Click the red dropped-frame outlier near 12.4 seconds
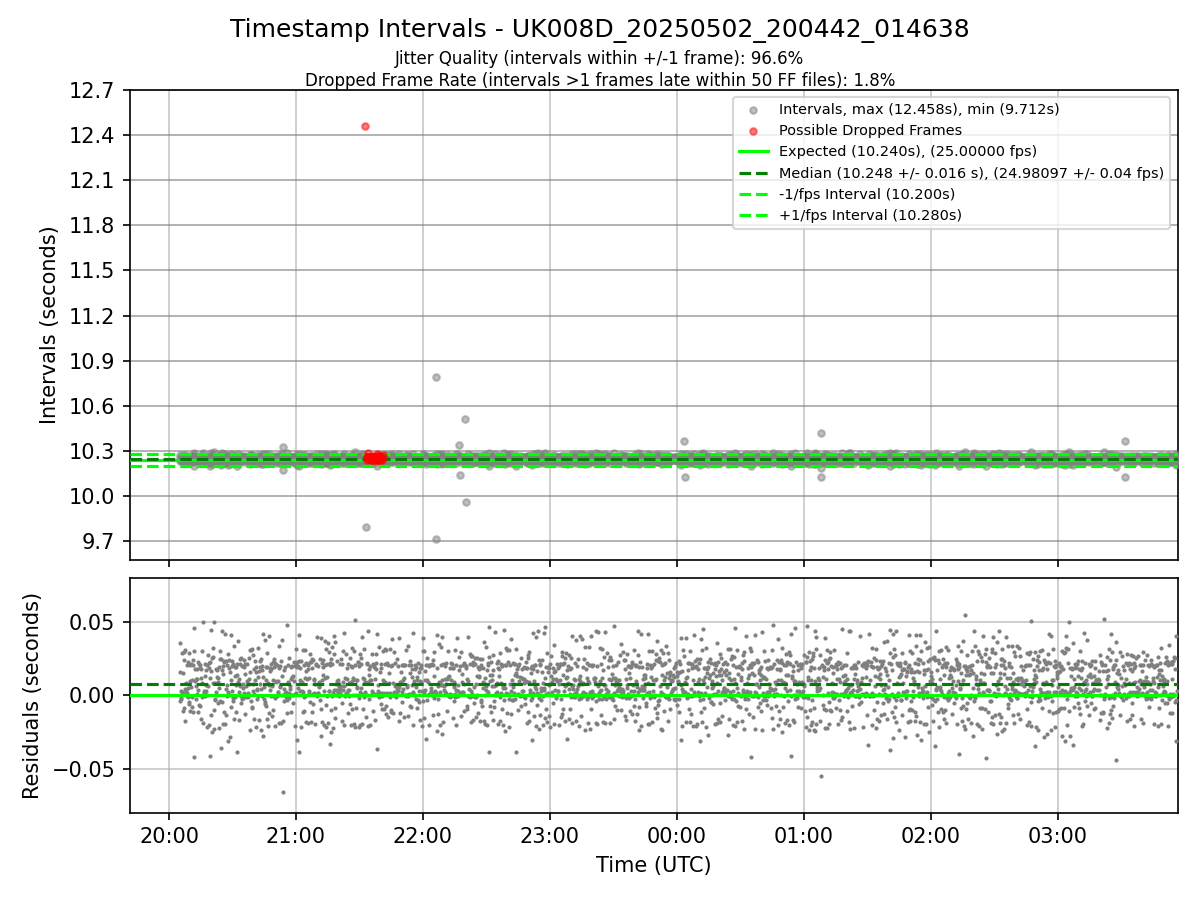1200x900 pixels. pyautogui.click(x=365, y=126)
